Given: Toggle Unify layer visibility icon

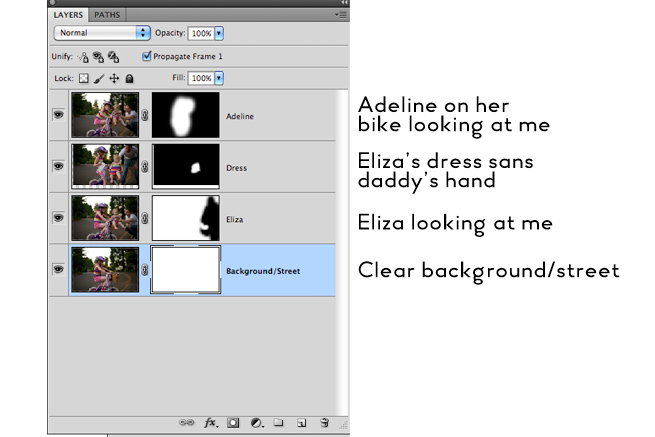Looking at the screenshot, I should [98, 57].
